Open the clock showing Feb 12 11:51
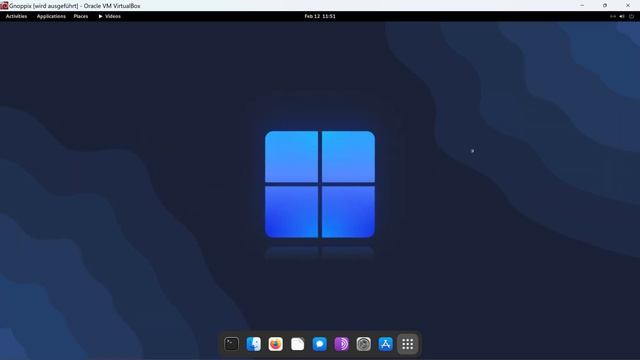 pos(320,16)
